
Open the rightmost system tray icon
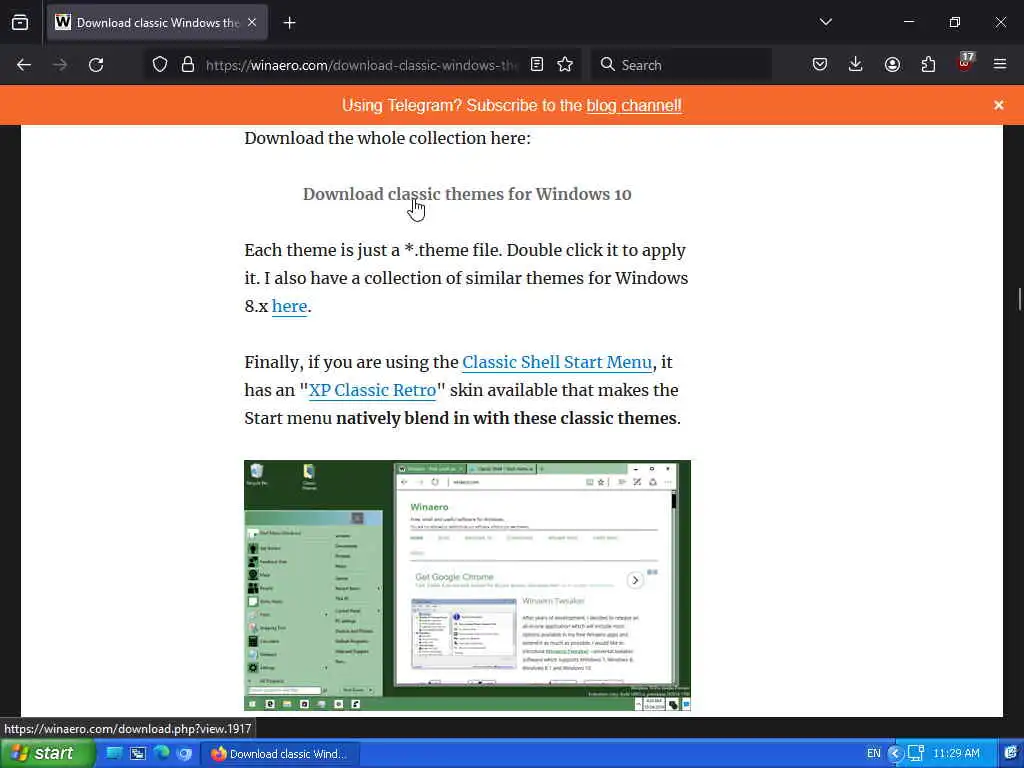tap(1011, 753)
